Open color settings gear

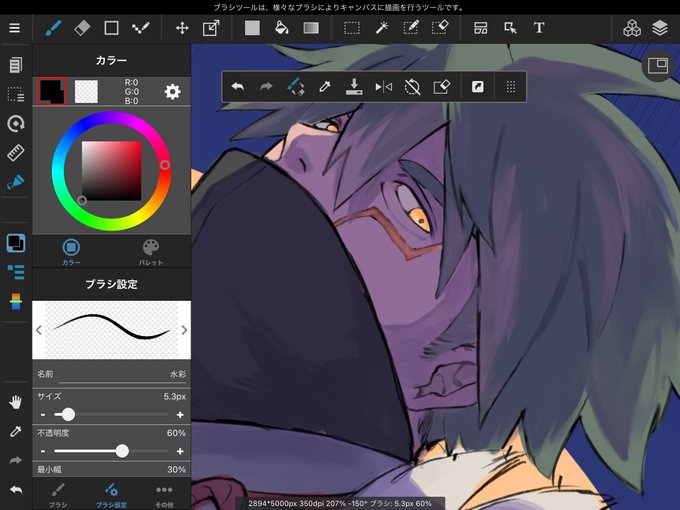click(x=173, y=92)
